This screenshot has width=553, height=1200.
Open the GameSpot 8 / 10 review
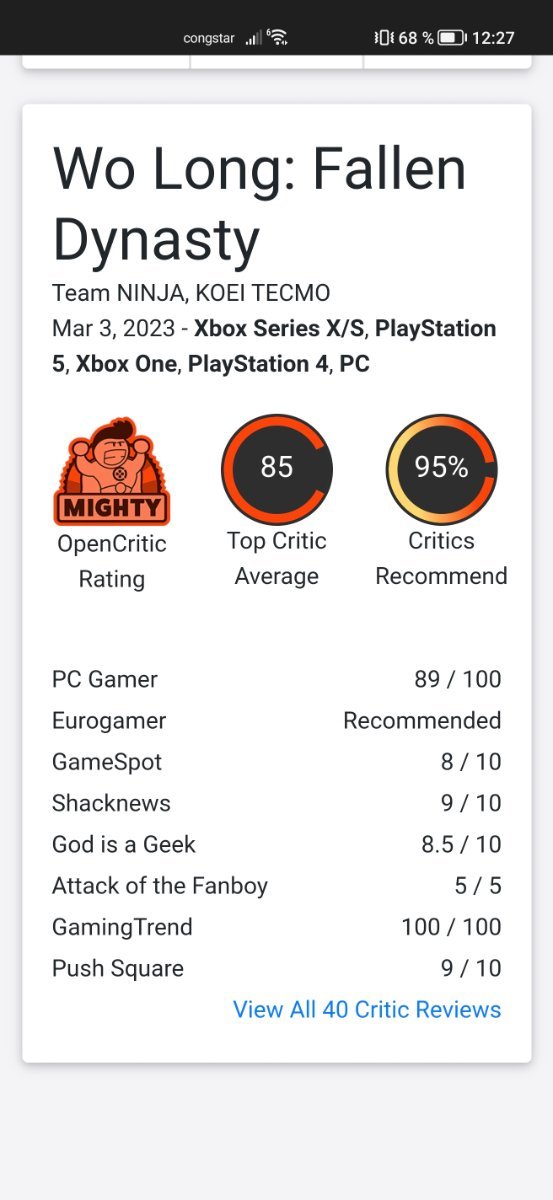pyautogui.click(x=277, y=762)
